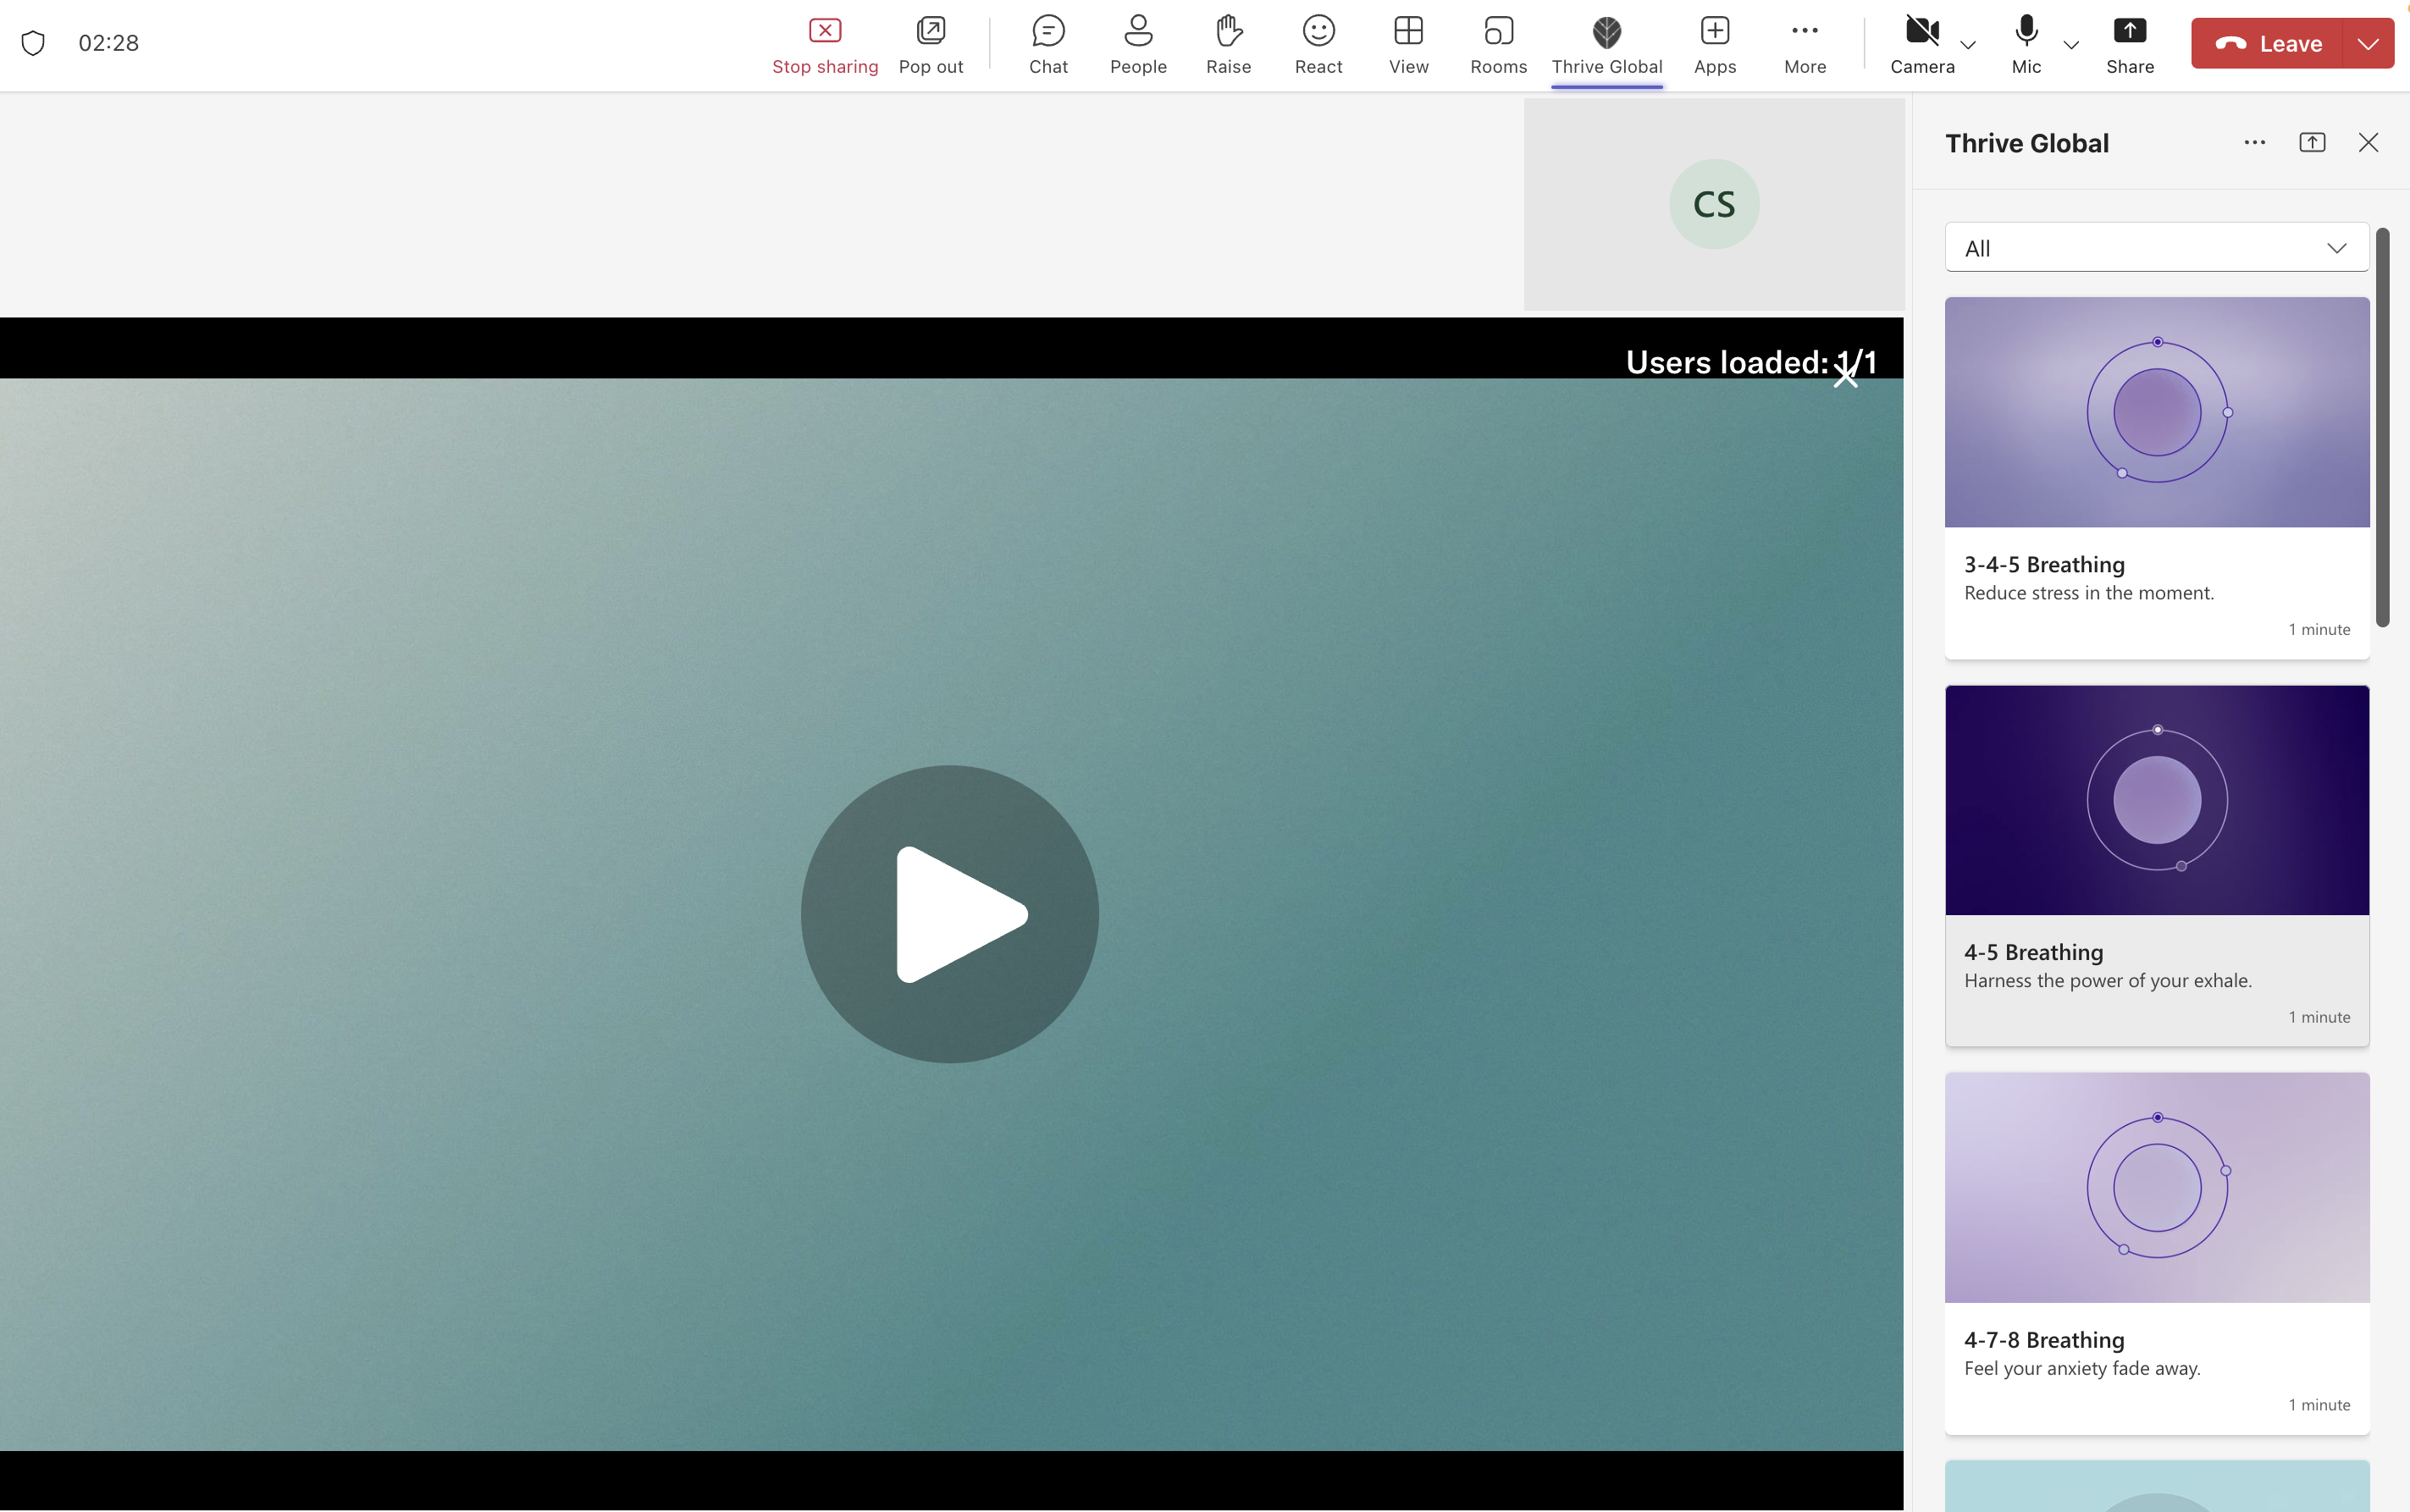2410x1512 pixels.
Task: Click the 3-4-5 Breathing title
Action: [2044, 565]
